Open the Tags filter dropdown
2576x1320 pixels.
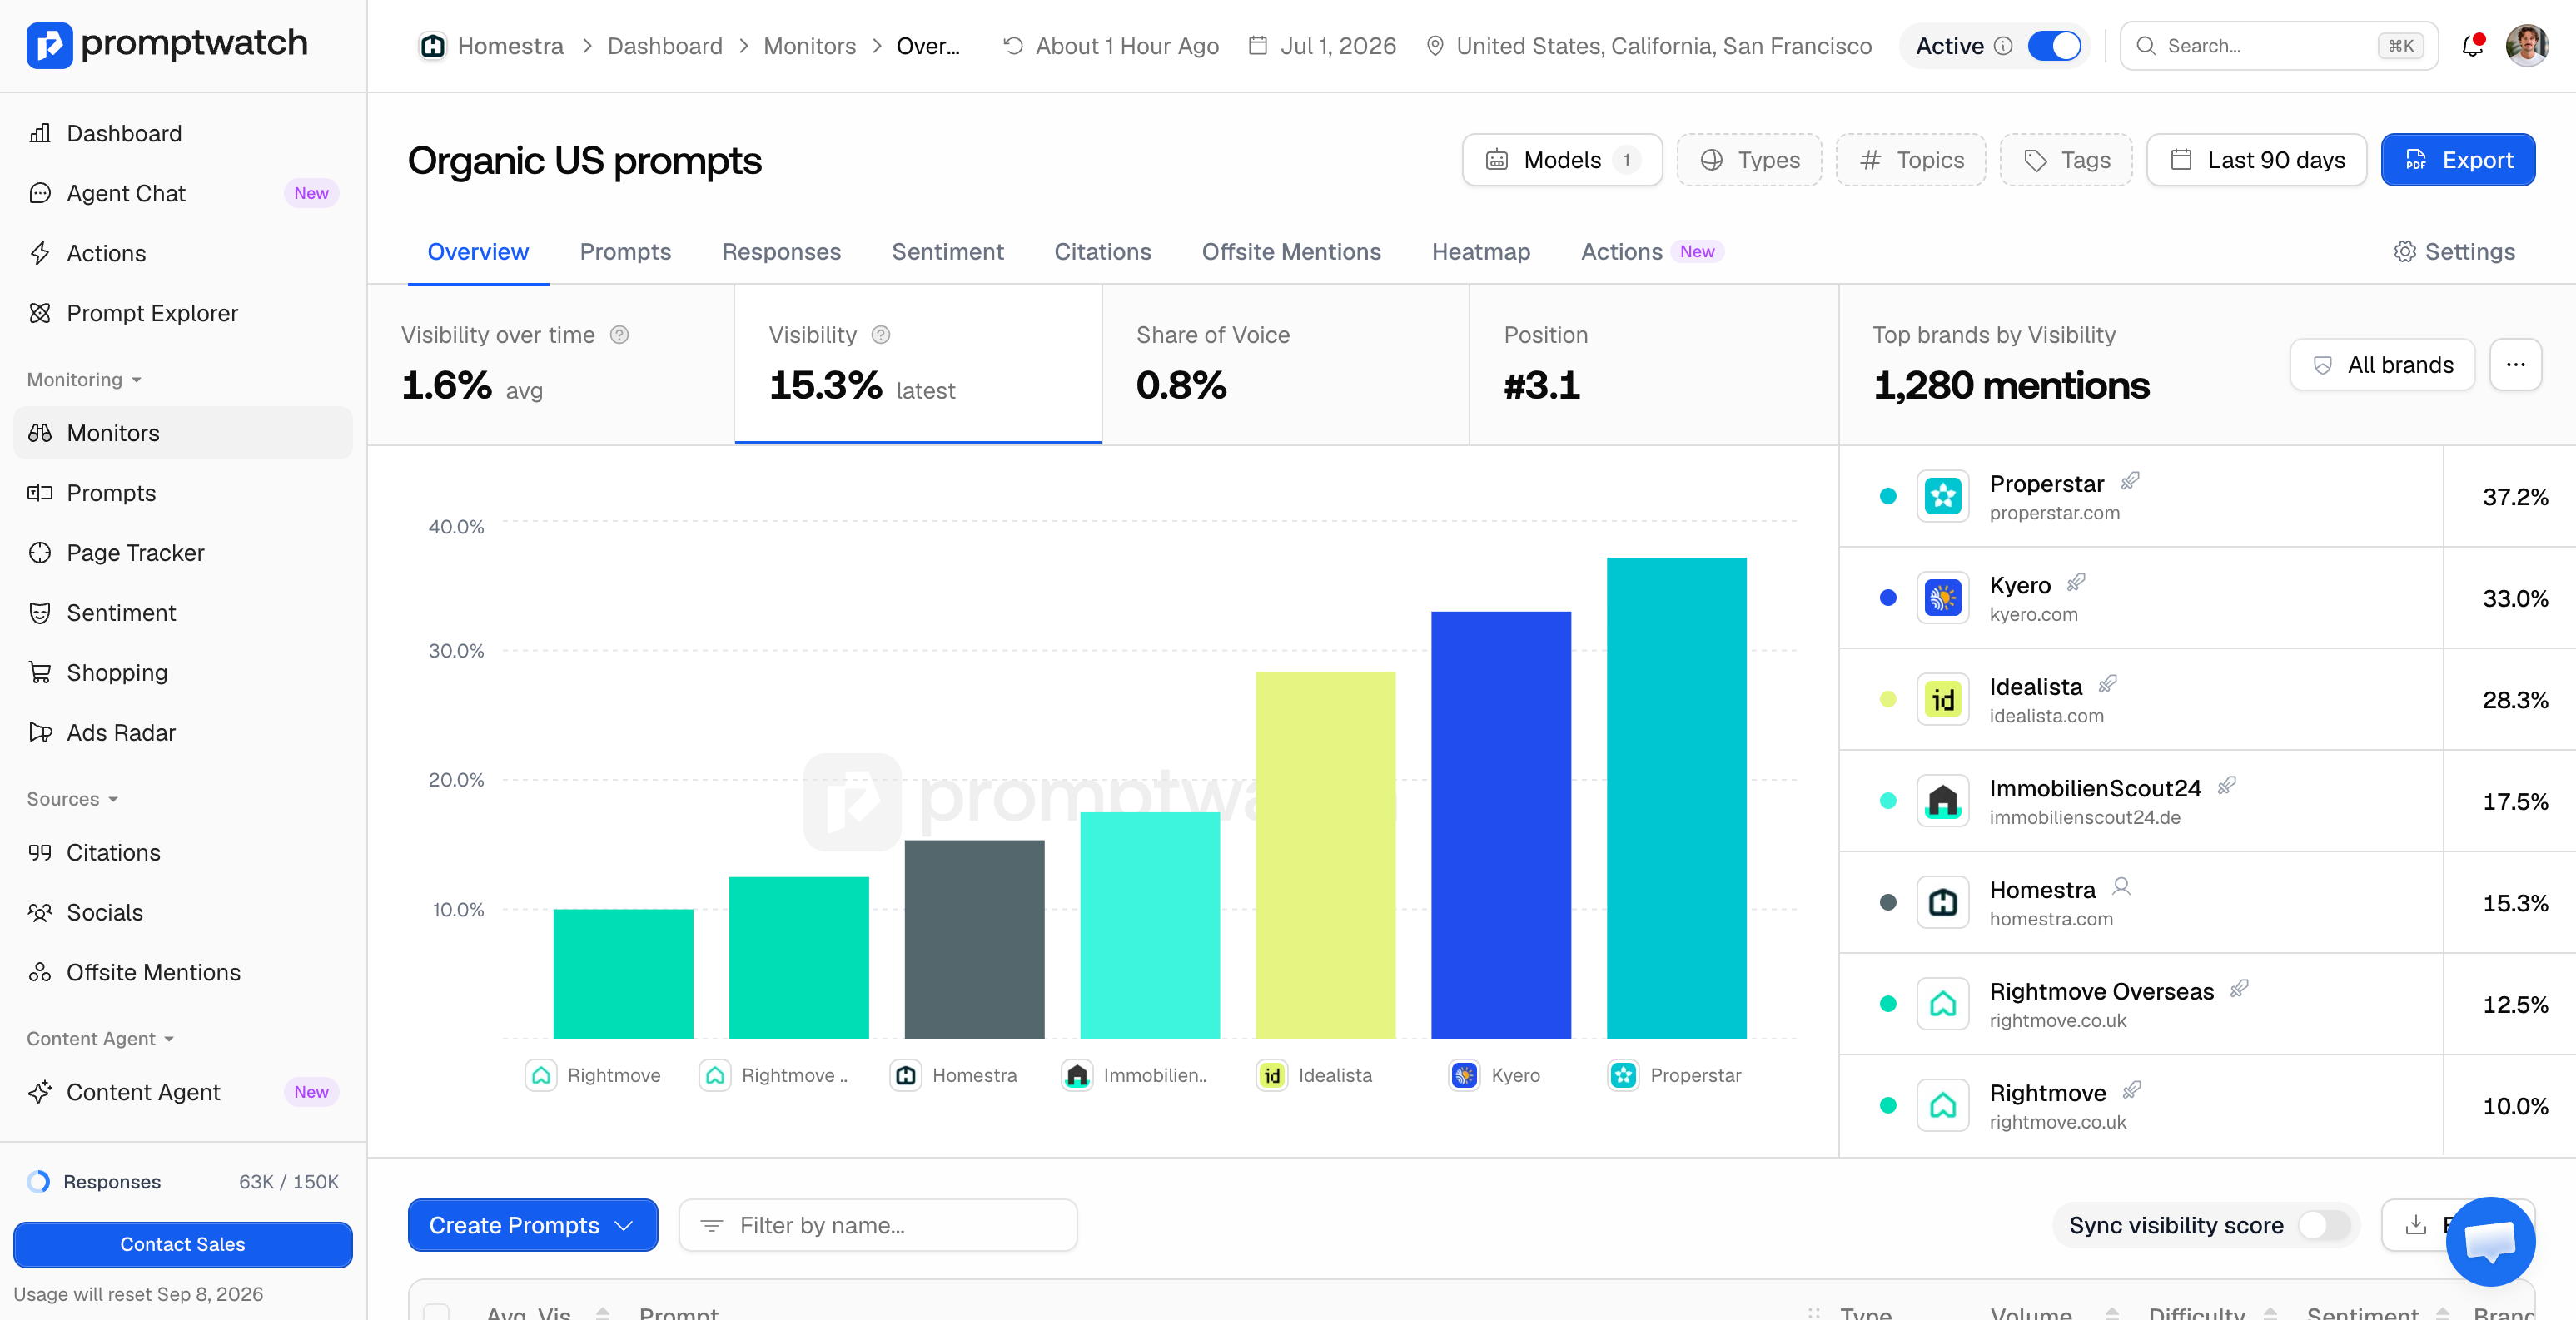[2066, 160]
